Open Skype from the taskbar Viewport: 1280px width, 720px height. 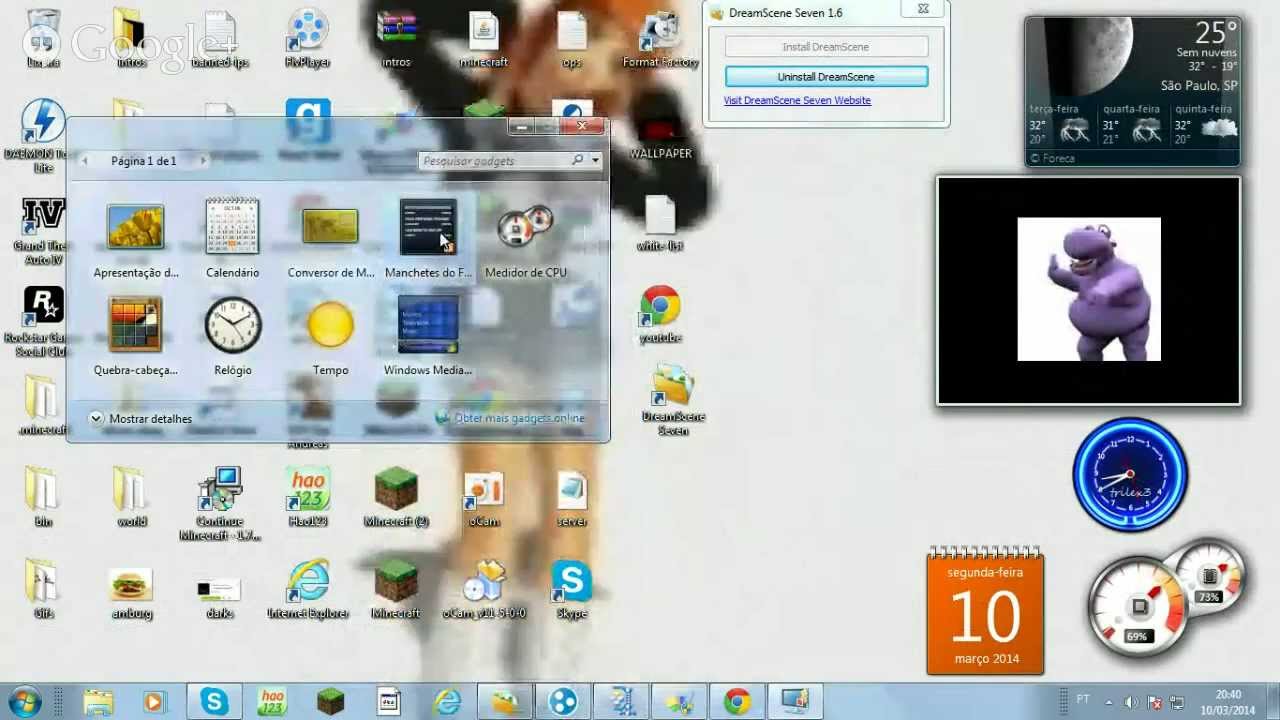(x=214, y=702)
